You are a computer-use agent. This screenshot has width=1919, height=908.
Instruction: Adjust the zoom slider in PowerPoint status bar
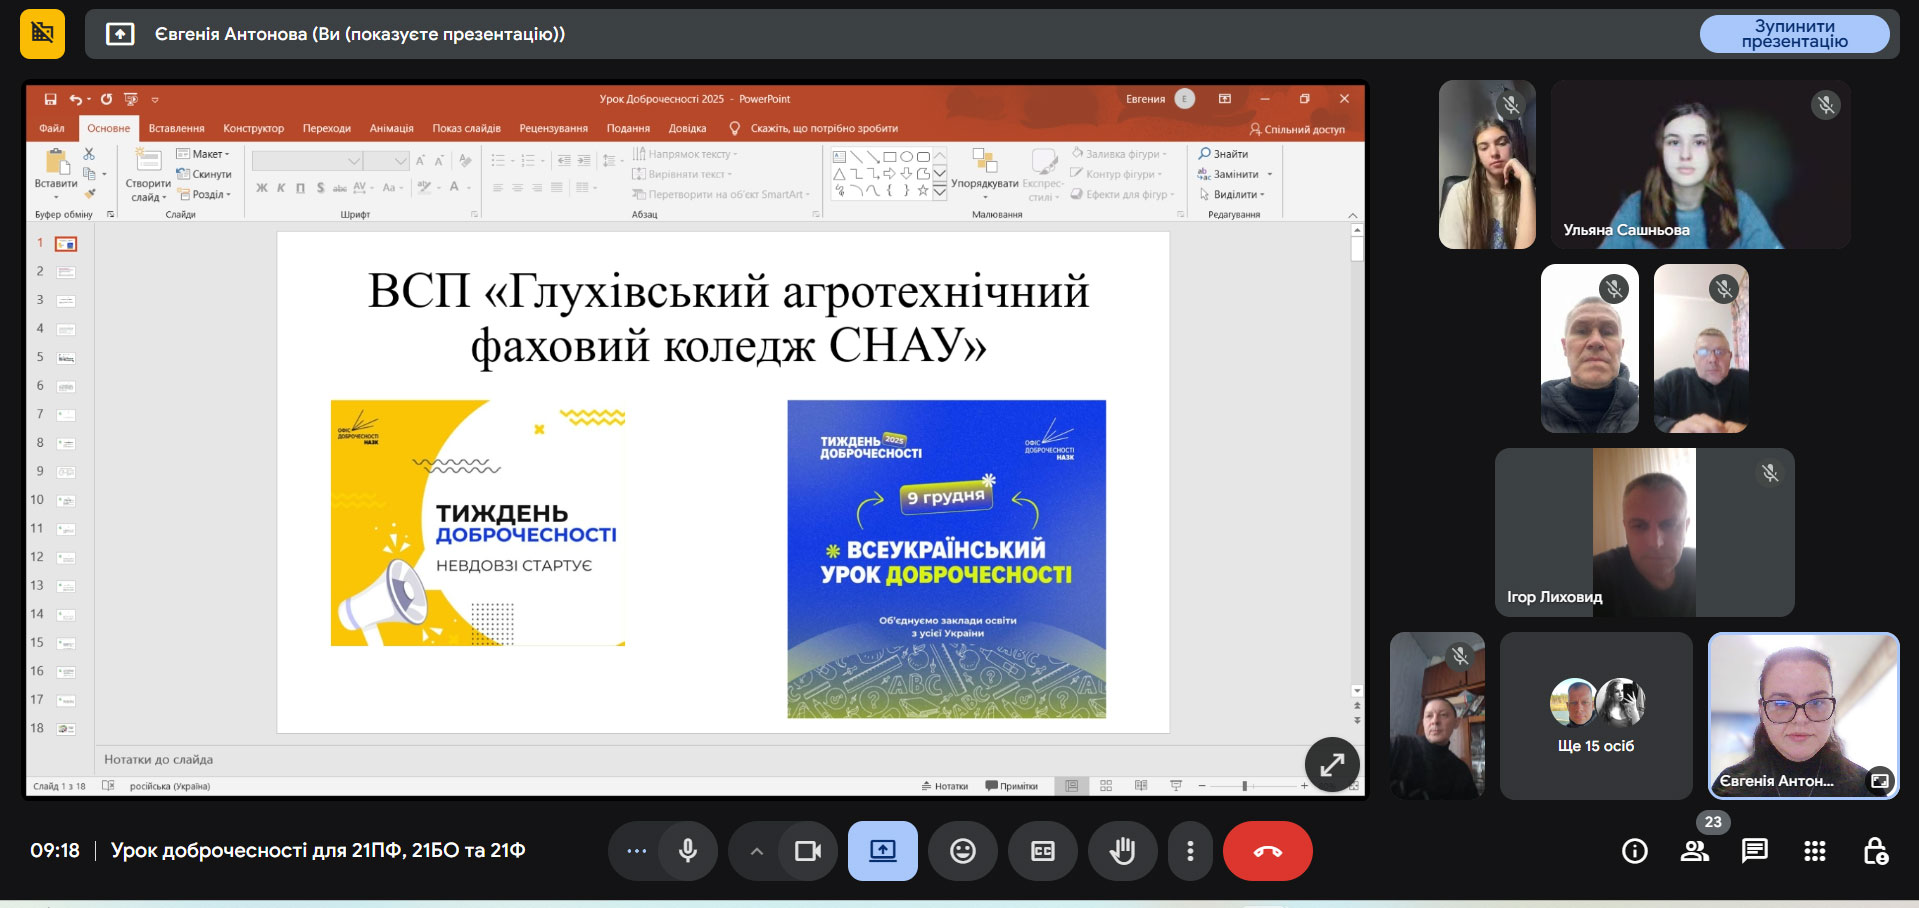(x=1245, y=786)
